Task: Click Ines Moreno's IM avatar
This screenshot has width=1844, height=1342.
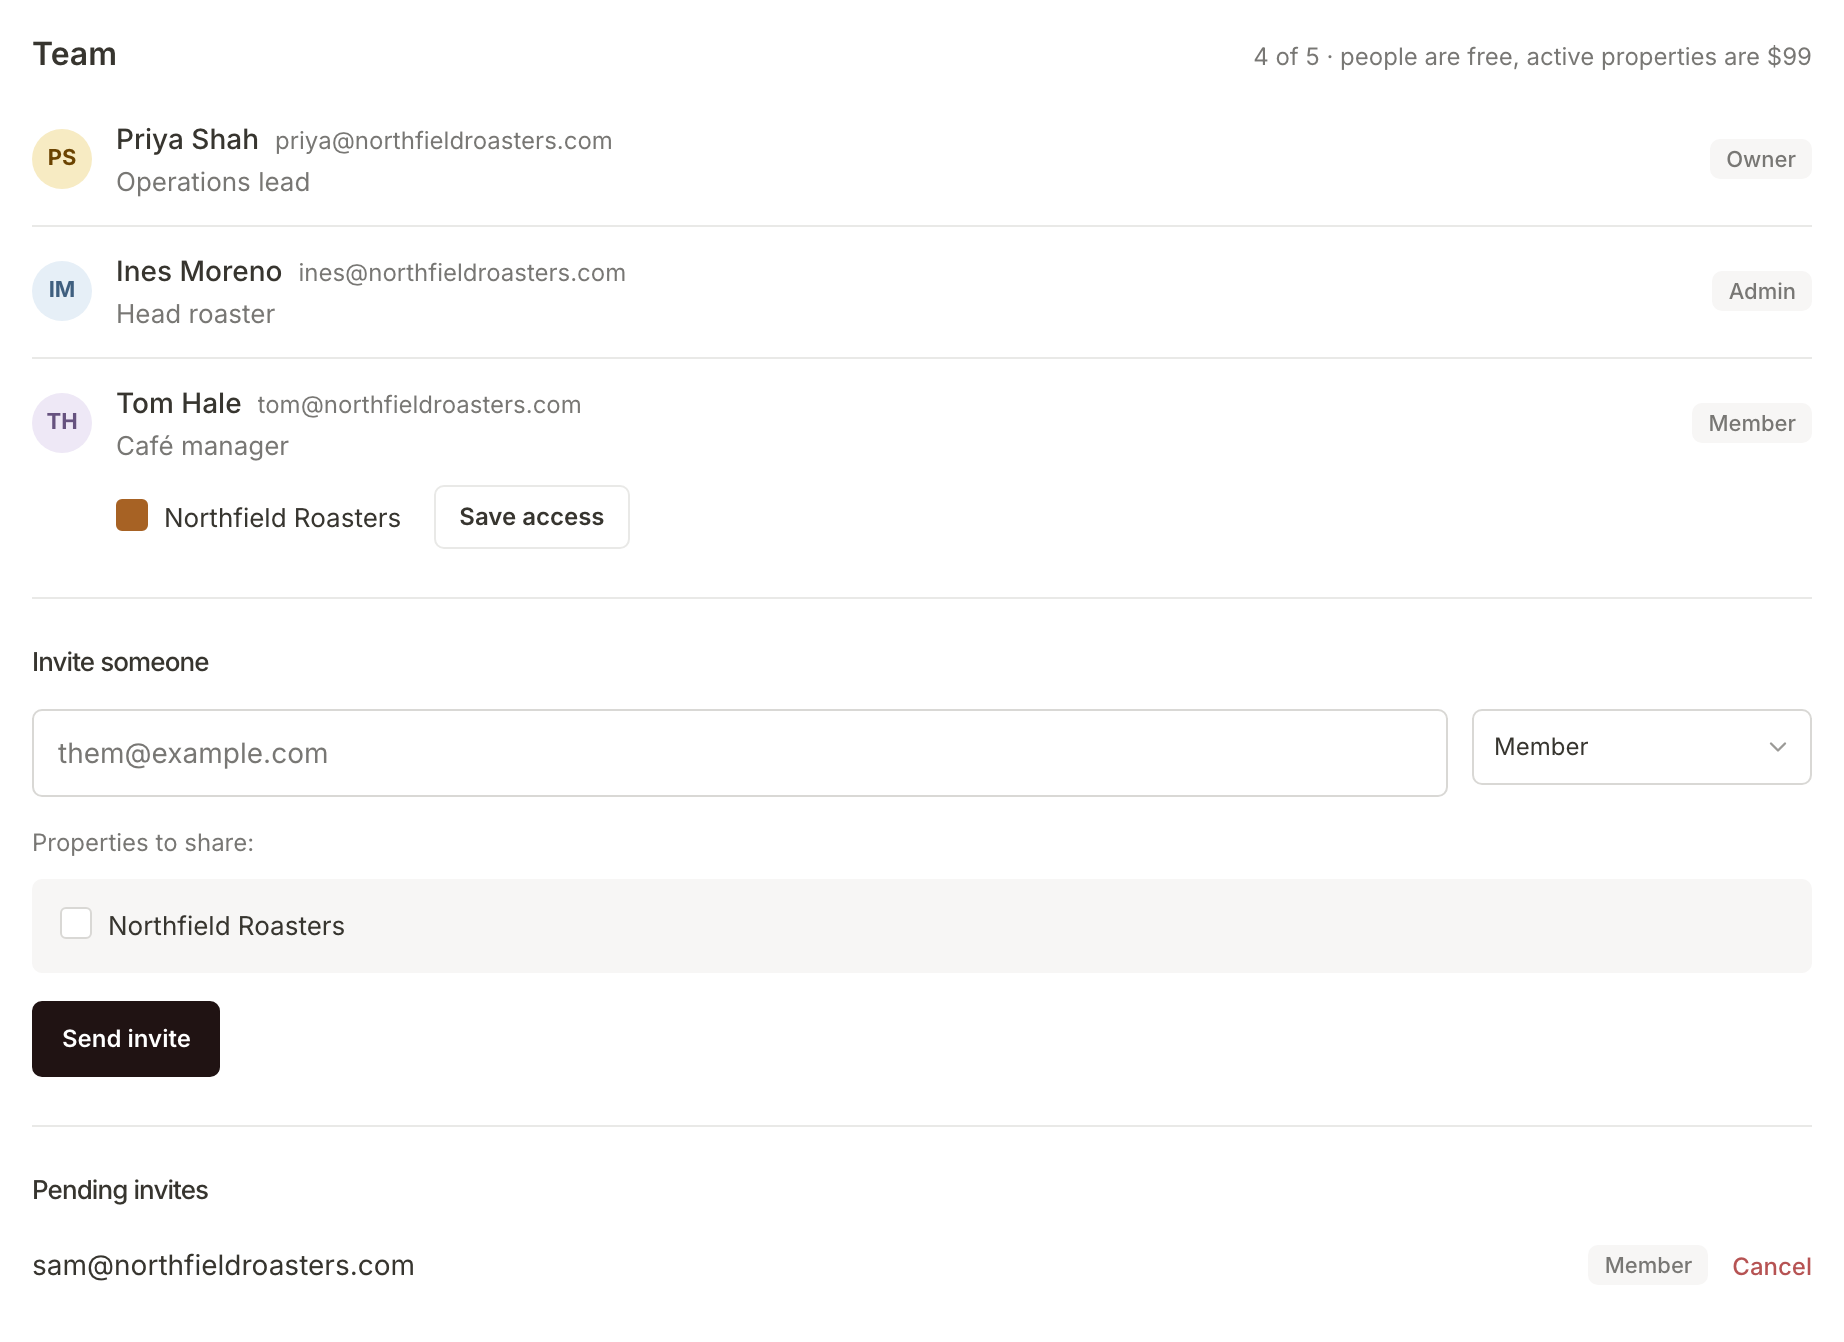Action: [62, 291]
